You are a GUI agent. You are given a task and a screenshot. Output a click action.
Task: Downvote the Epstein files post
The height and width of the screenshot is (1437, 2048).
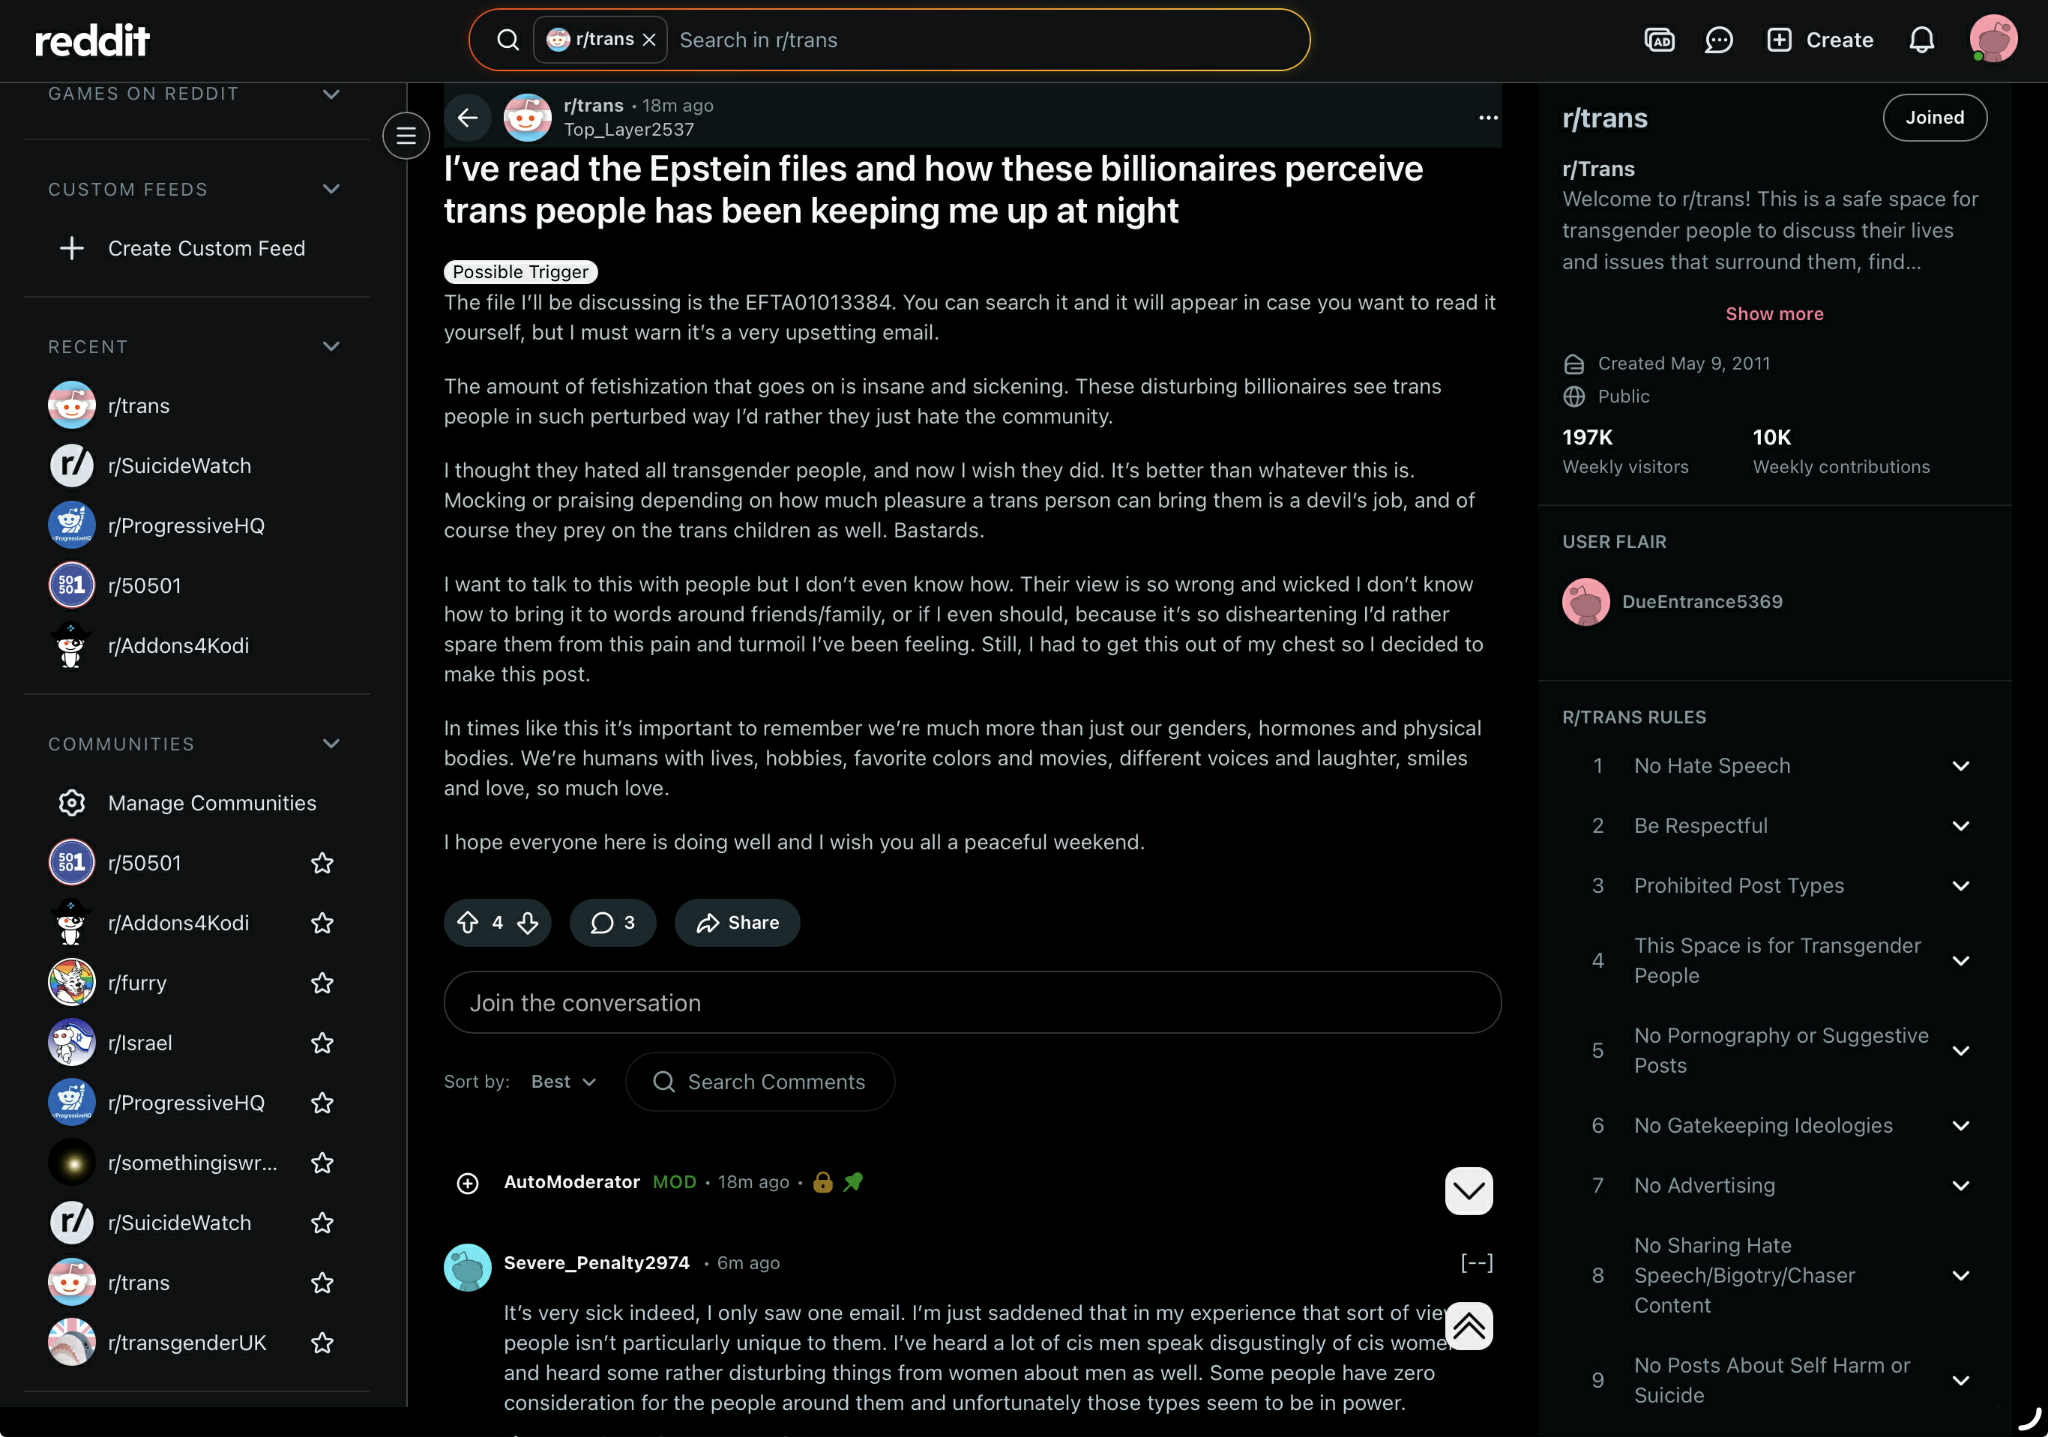(x=528, y=922)
